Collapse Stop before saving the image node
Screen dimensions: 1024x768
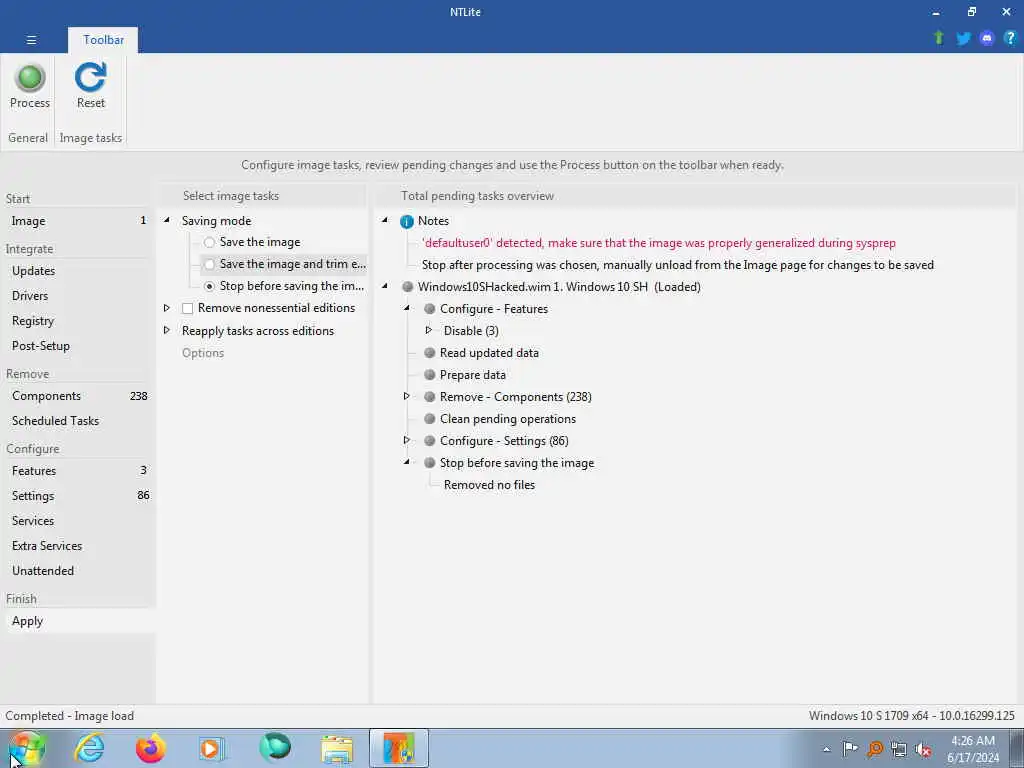click(407, 462)
